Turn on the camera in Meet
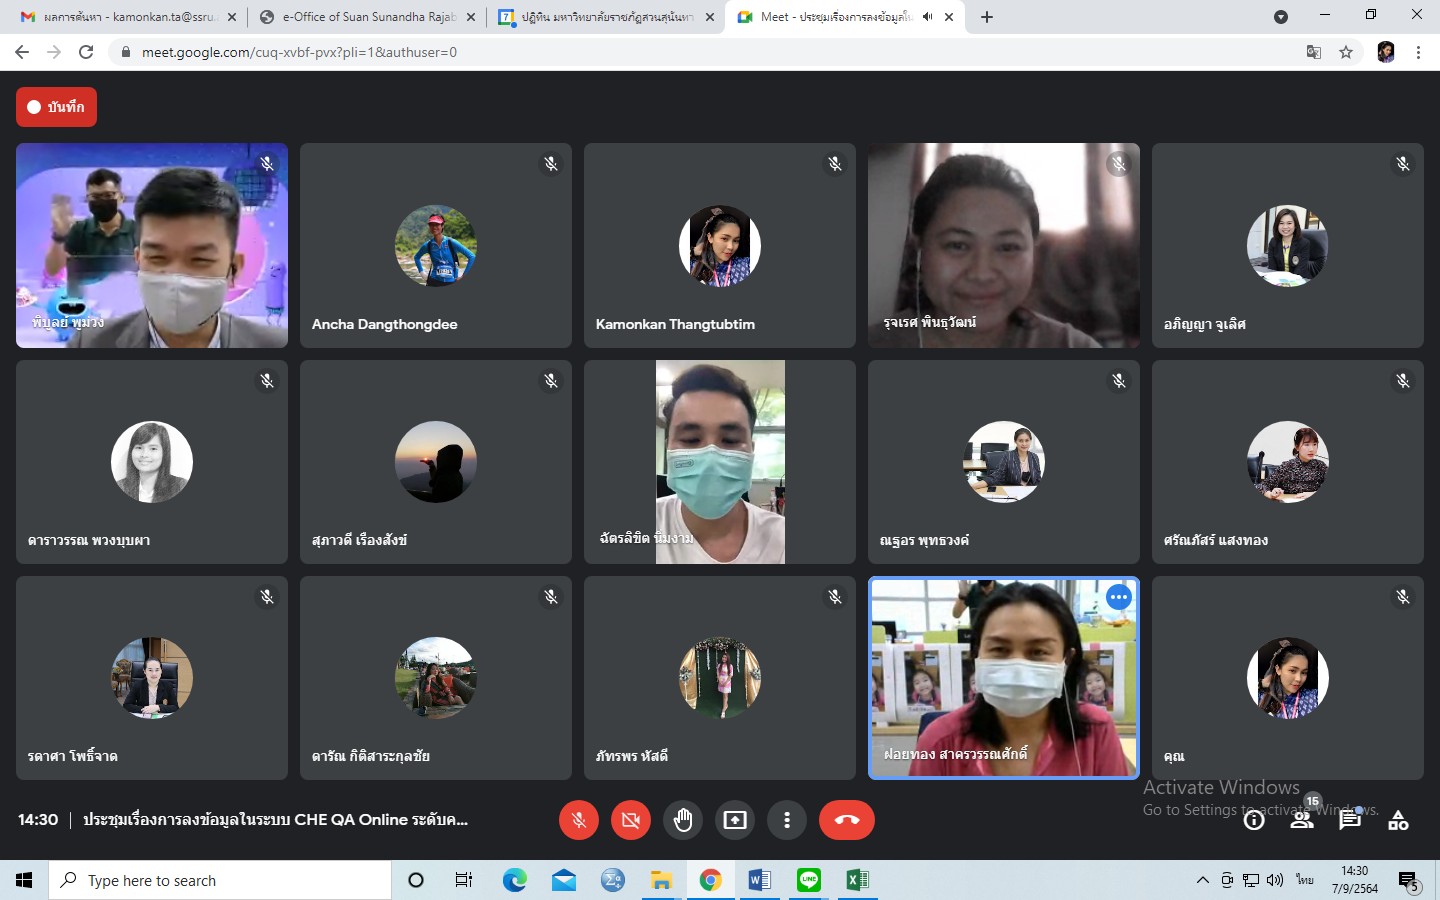 tap(631, 820)
